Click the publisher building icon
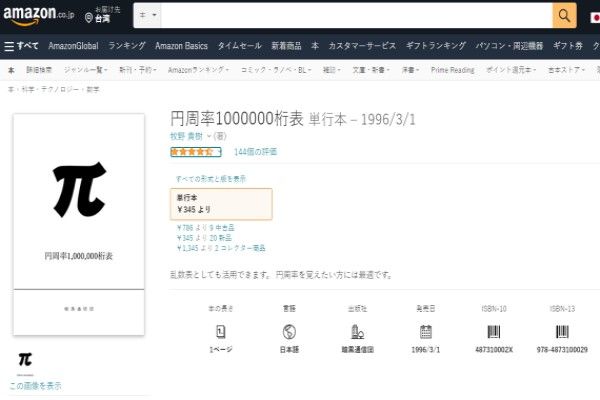Screen dimensions: 600x400 [357, 331]
